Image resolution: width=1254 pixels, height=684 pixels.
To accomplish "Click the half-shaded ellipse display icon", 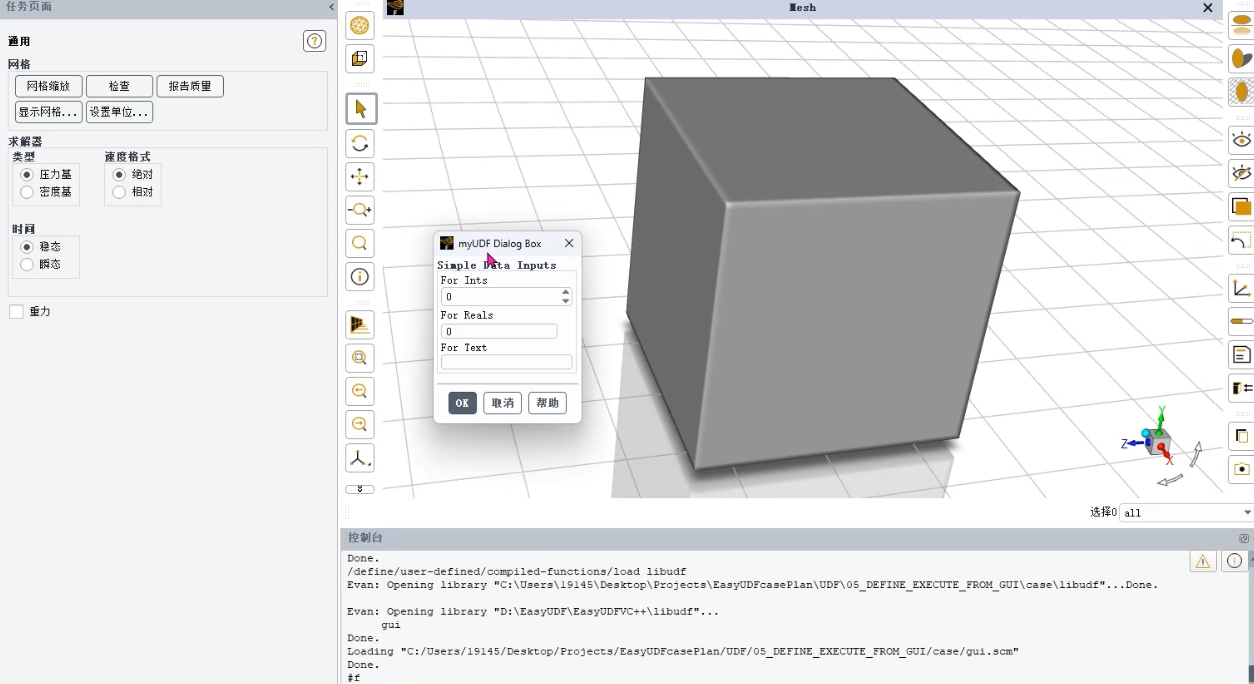I will click(1242, 59).
